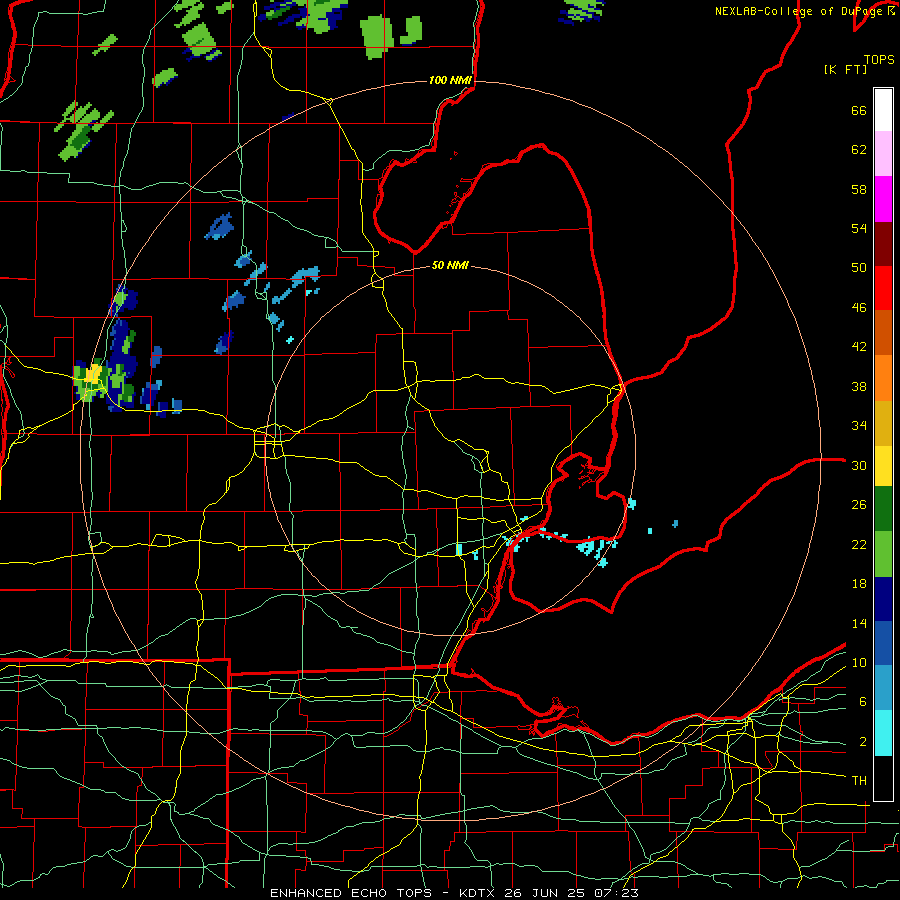Select the 46 value on the legend scale

coord(859,308)
